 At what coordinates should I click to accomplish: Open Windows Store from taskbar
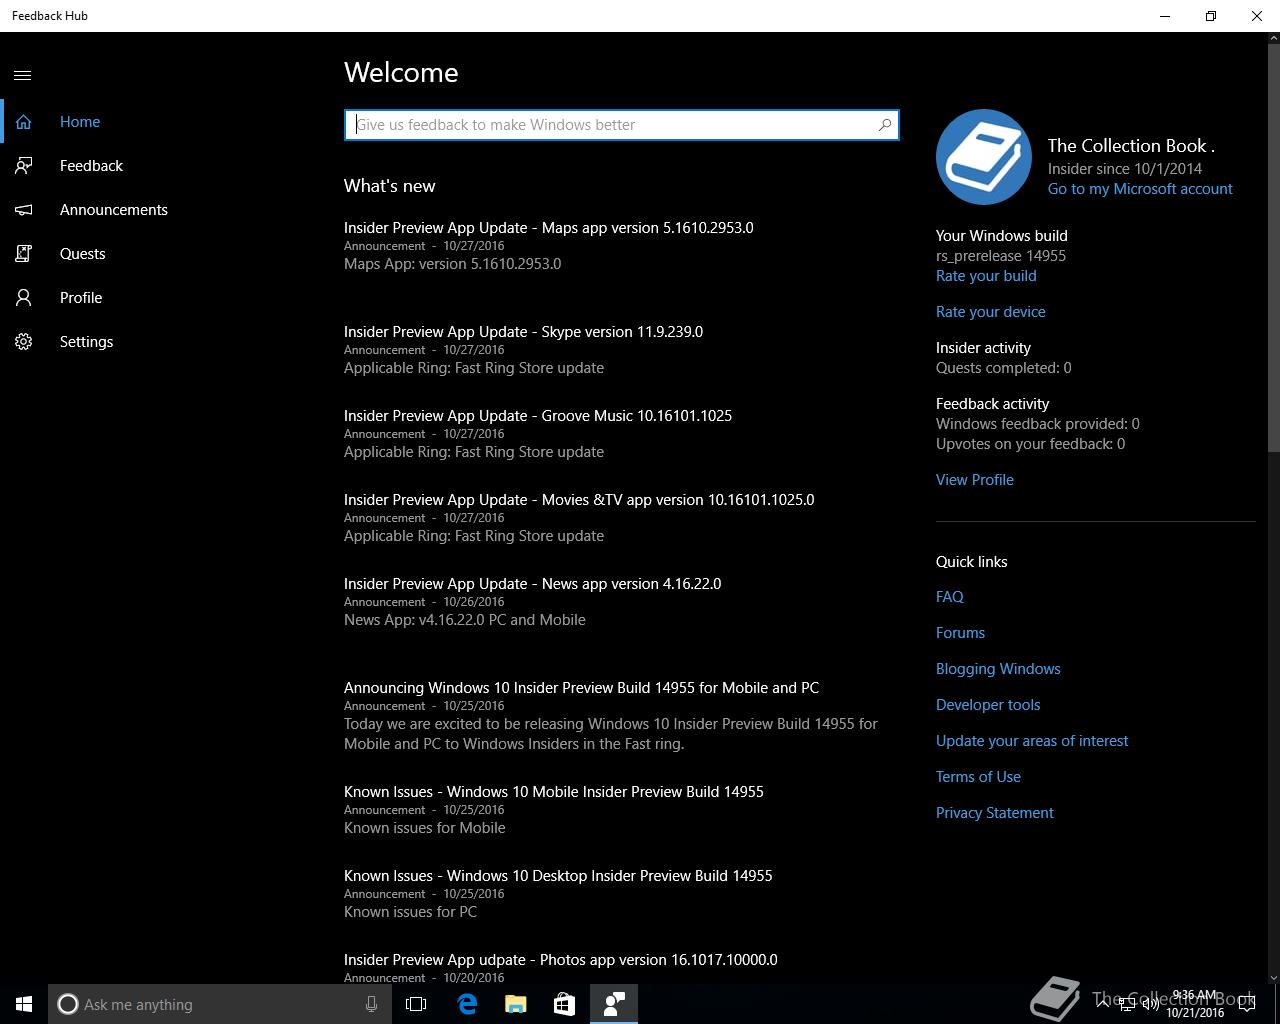click(565, 1004)
